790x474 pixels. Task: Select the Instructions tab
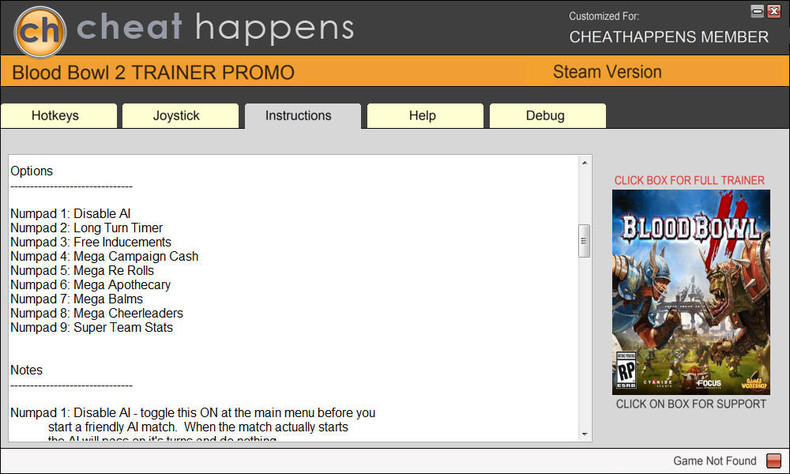pyautogui.click(x=303, y=116)
